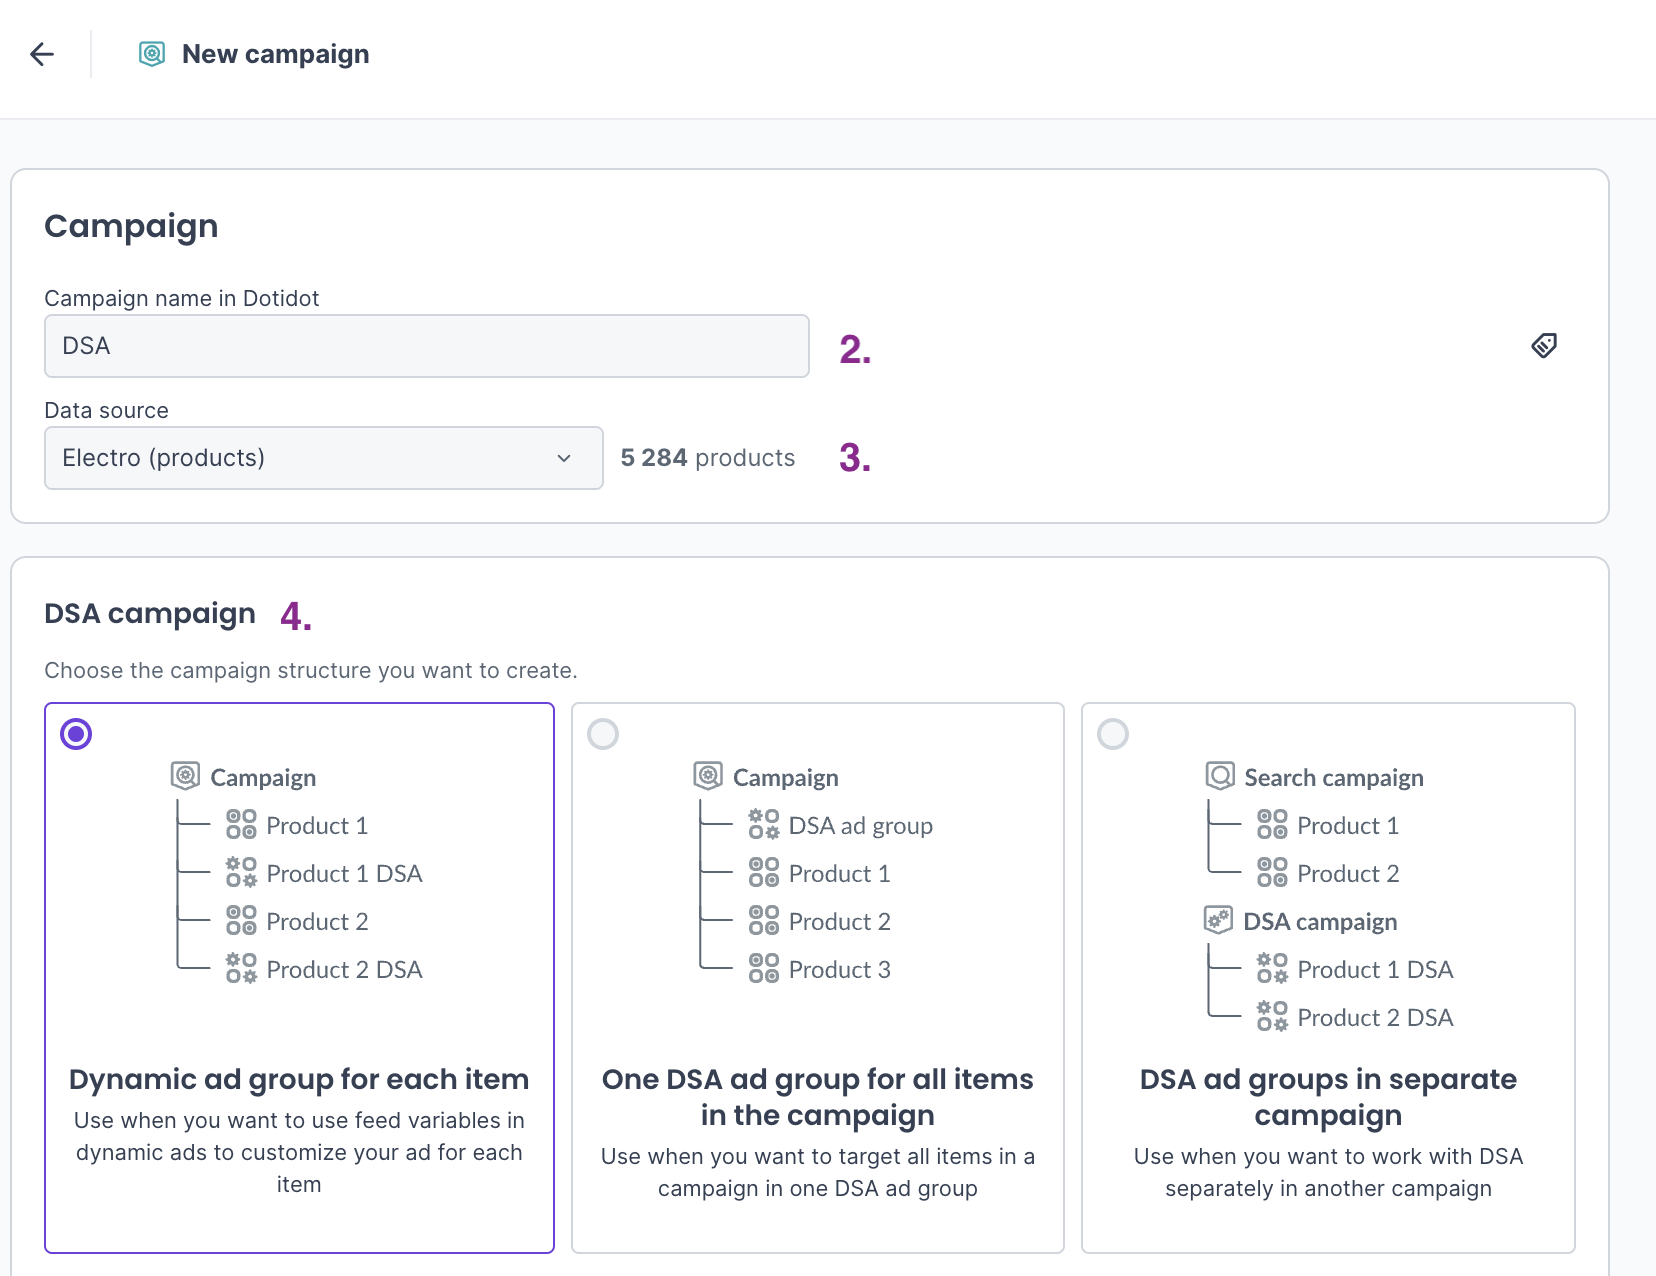Image resolution: width=1656 pixels, height=1276 pixels.
Task: Click the chevron arrow in Electro (products) dropdown
Action: click(564, 458)
